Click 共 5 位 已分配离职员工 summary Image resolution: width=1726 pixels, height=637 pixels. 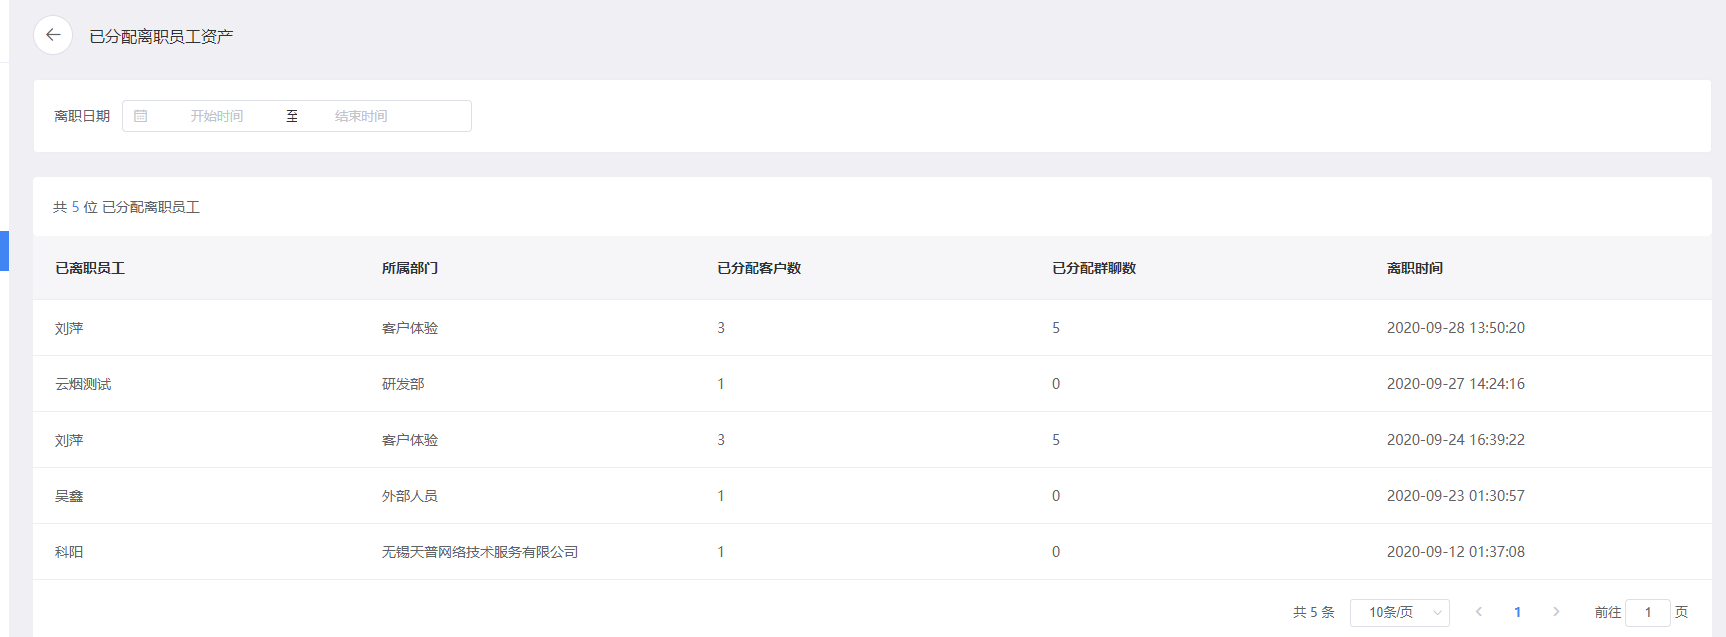click(127, 207)
